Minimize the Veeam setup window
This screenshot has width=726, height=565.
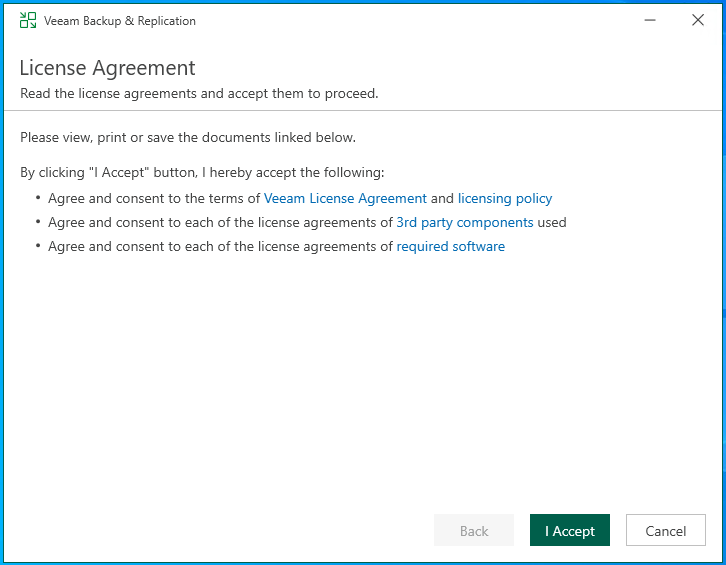[x=651, y=20]
